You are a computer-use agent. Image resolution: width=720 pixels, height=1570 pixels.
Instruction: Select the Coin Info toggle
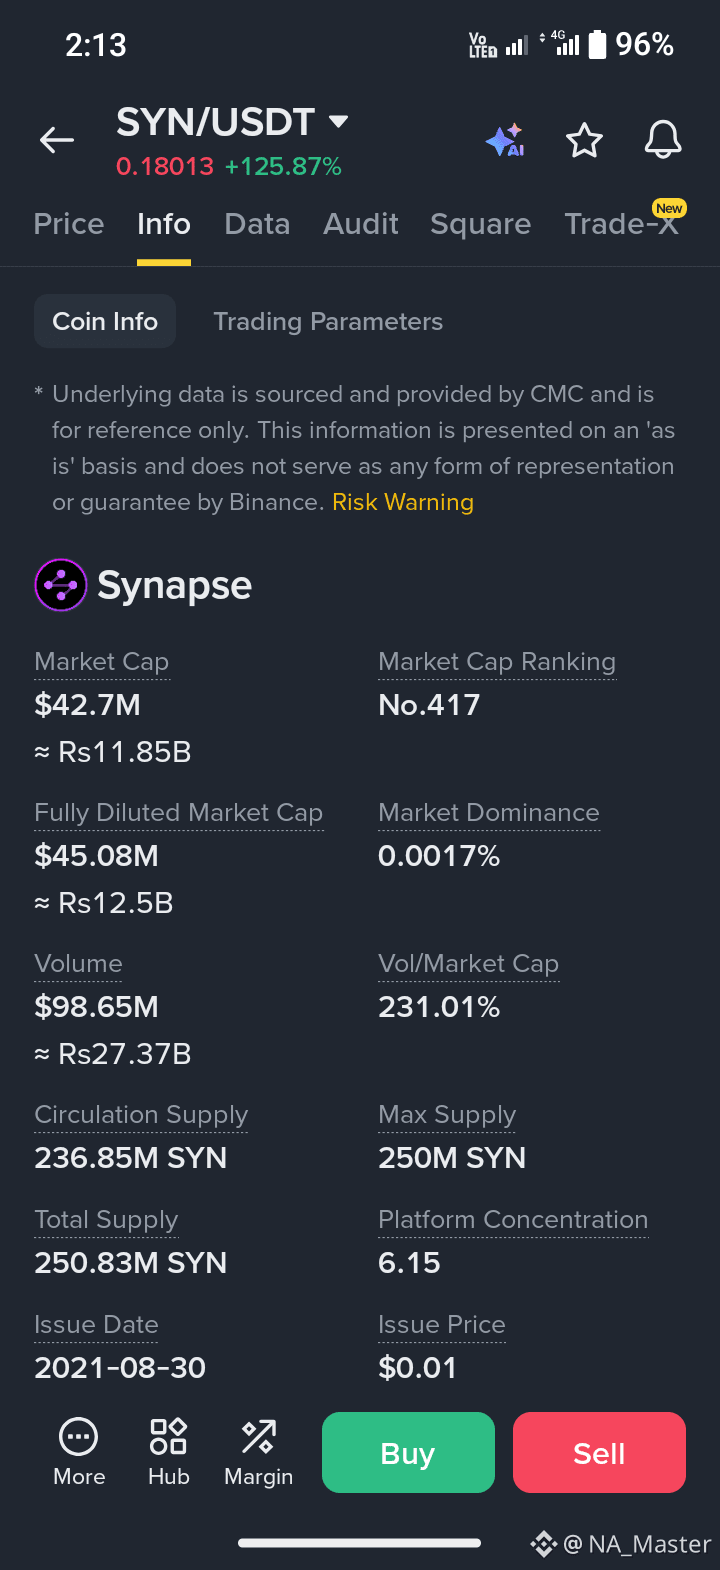pos(105,321)
